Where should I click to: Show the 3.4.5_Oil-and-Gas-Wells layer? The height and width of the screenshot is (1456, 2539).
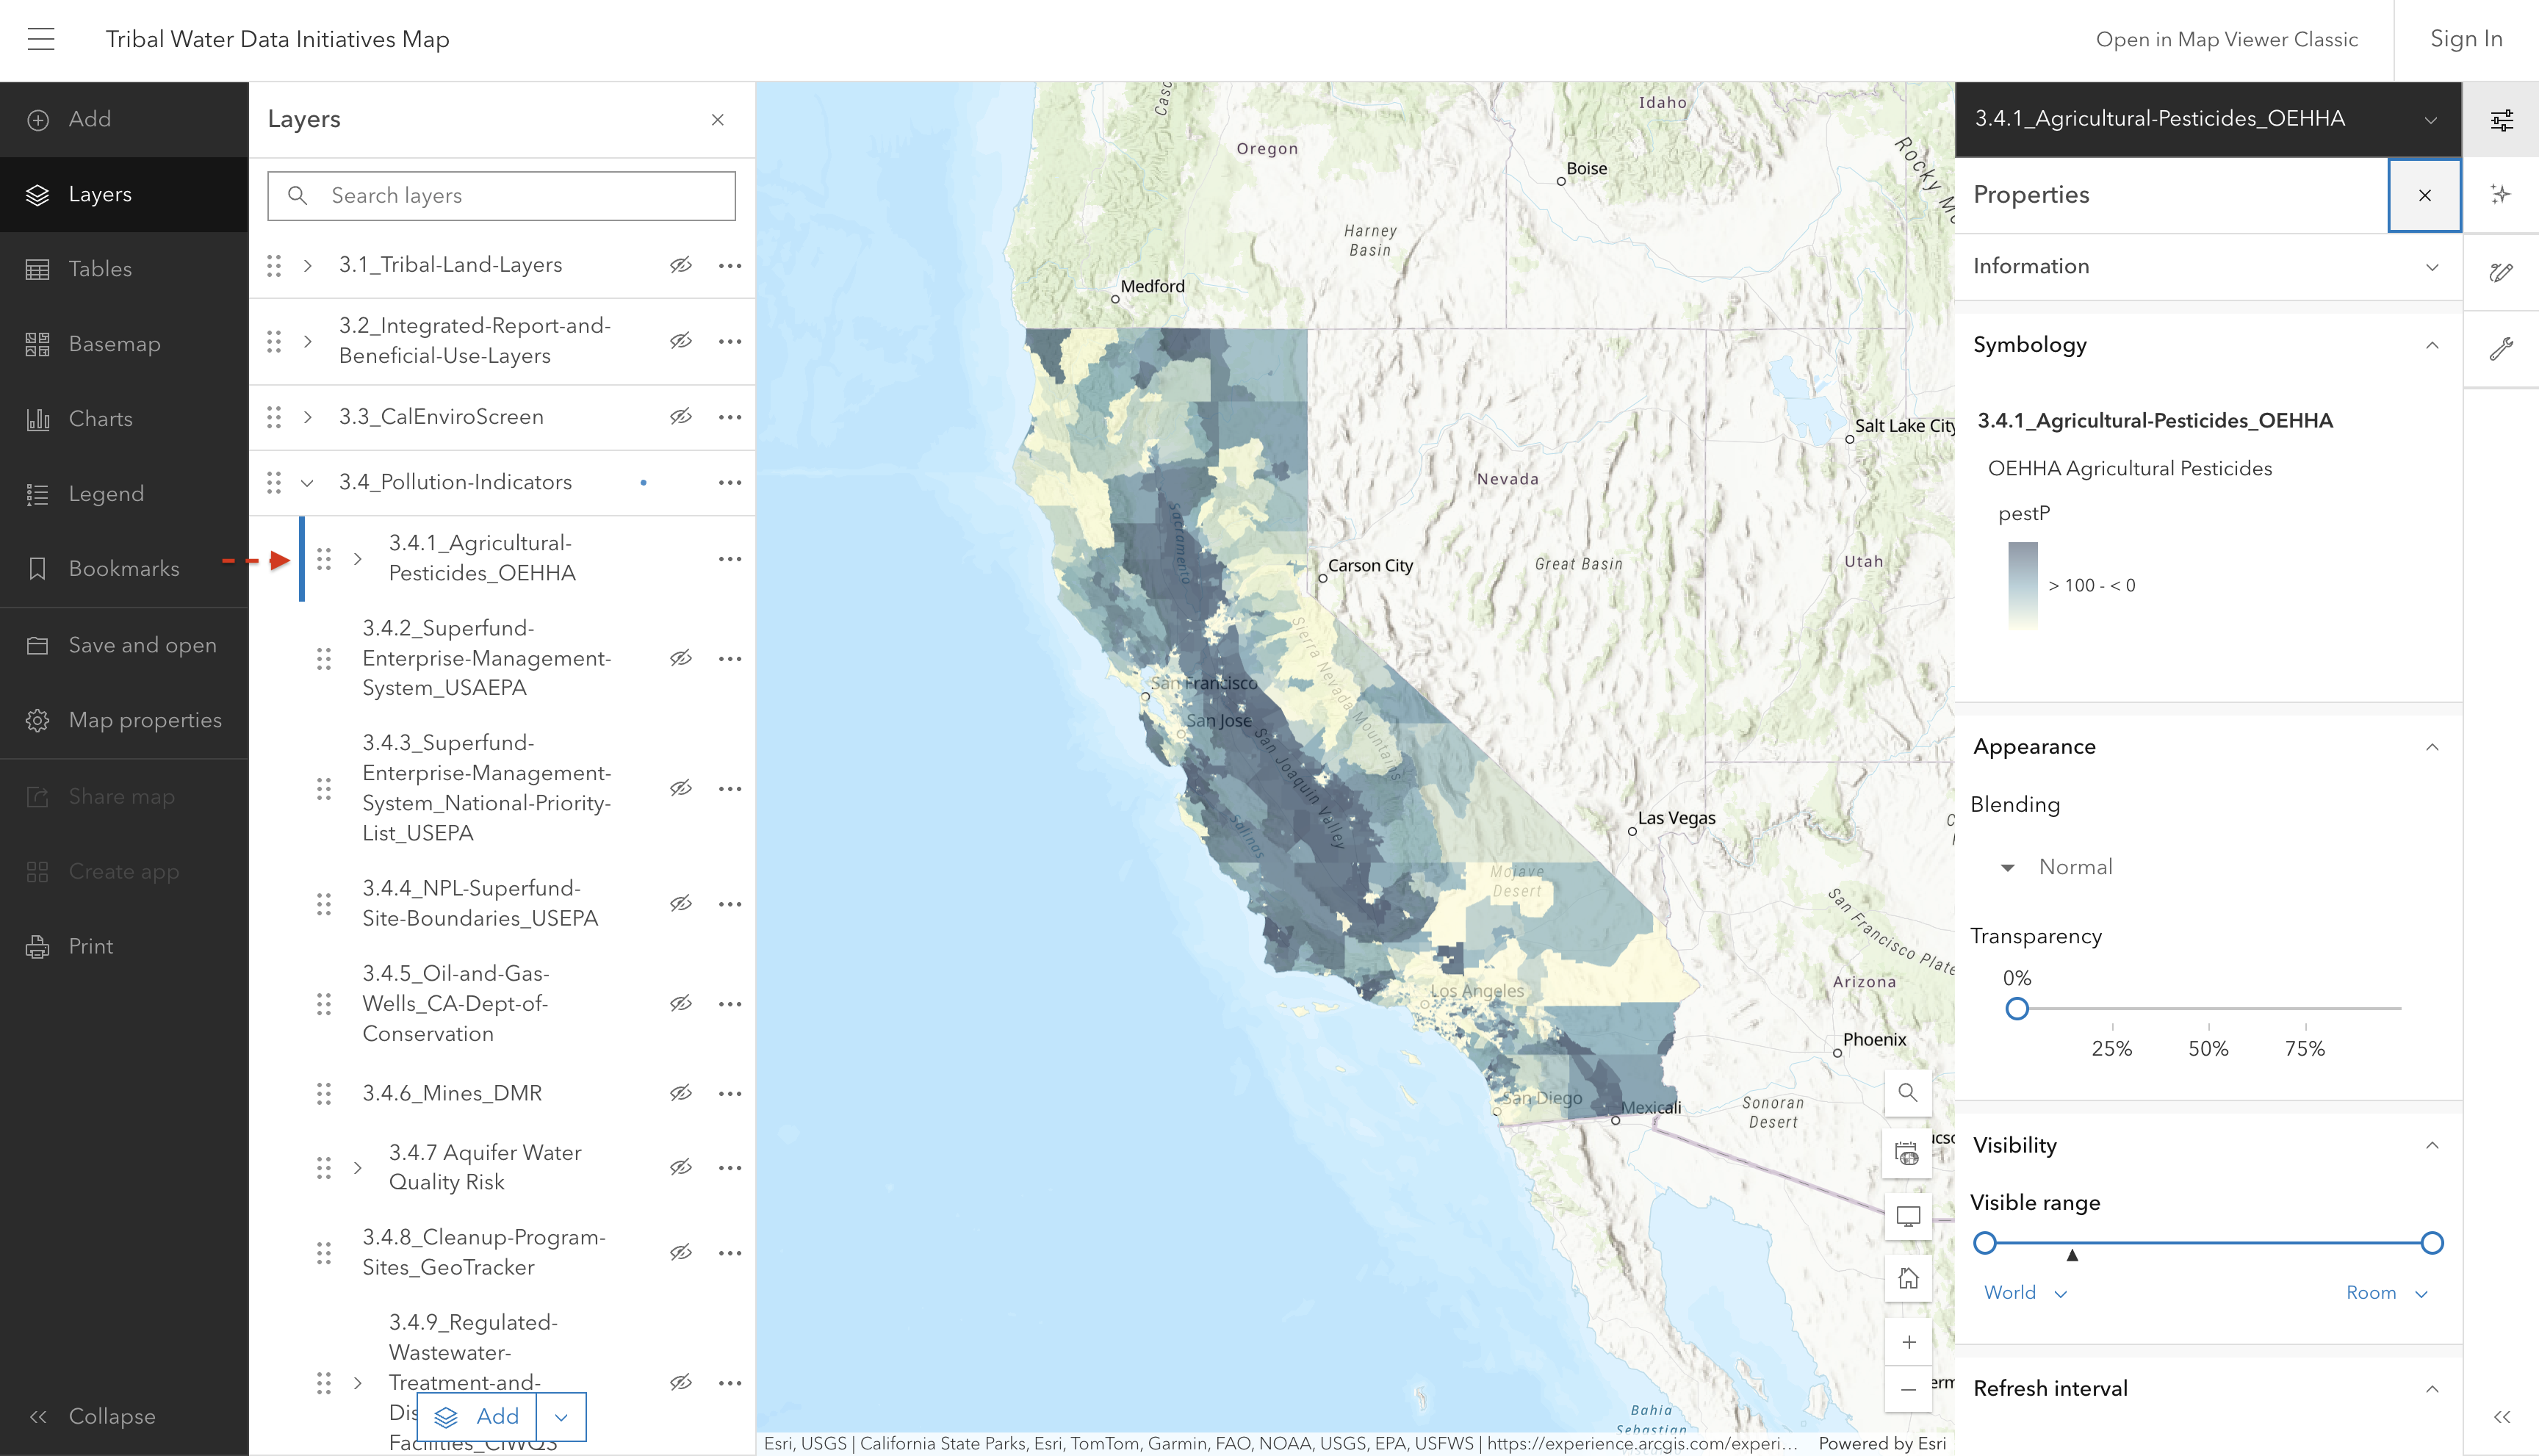click(x=681, y=1004)
